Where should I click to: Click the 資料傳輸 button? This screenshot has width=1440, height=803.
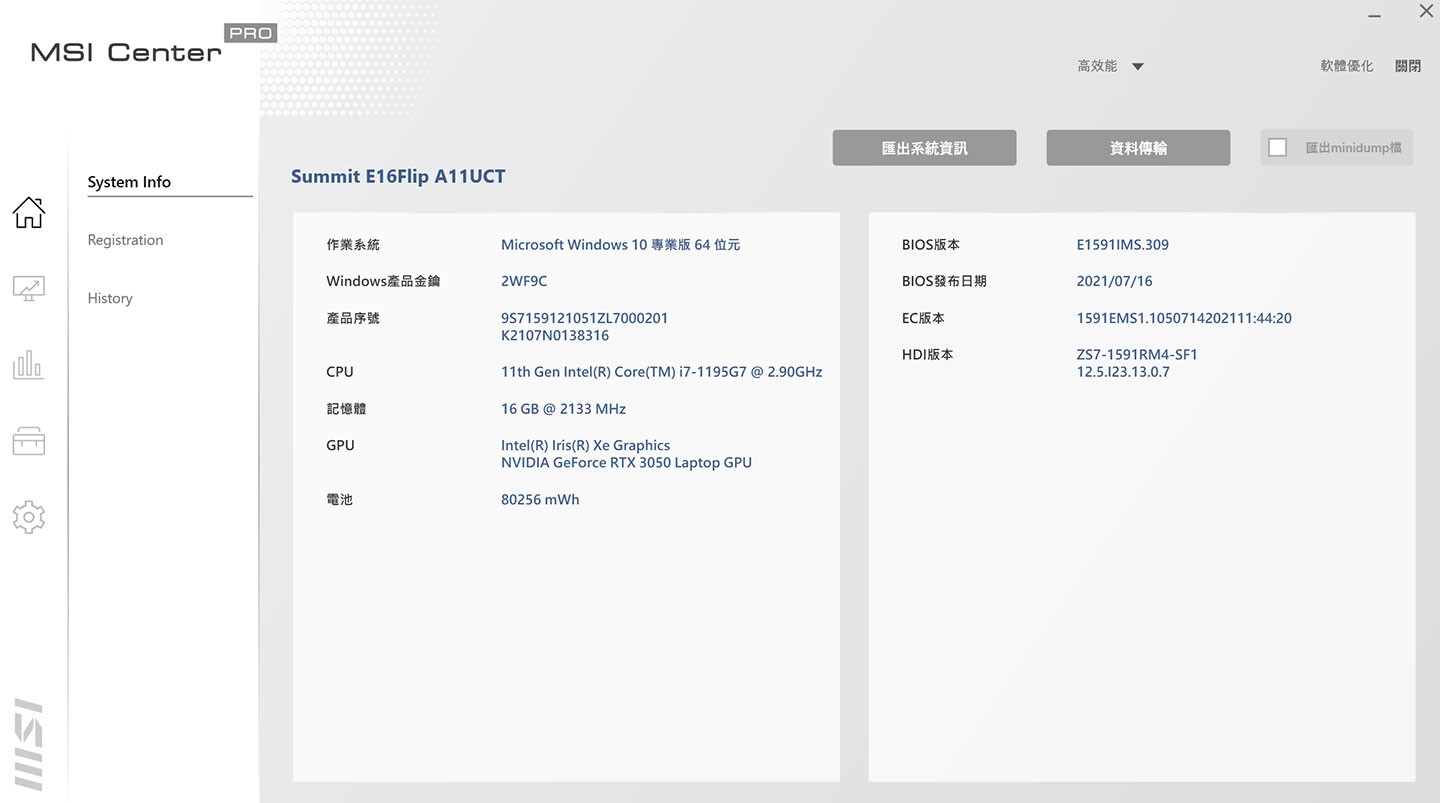click(x=1138, y=148)
